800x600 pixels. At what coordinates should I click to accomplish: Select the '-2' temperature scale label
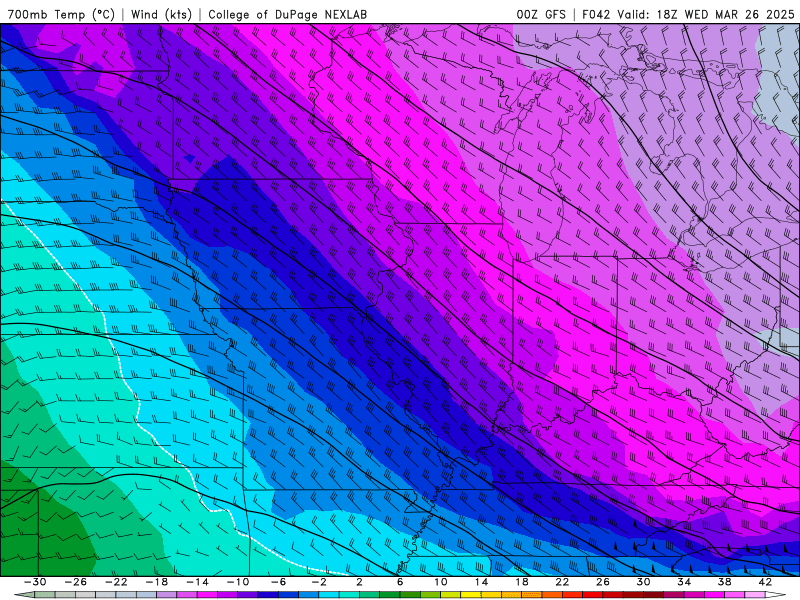coord(319,582)
